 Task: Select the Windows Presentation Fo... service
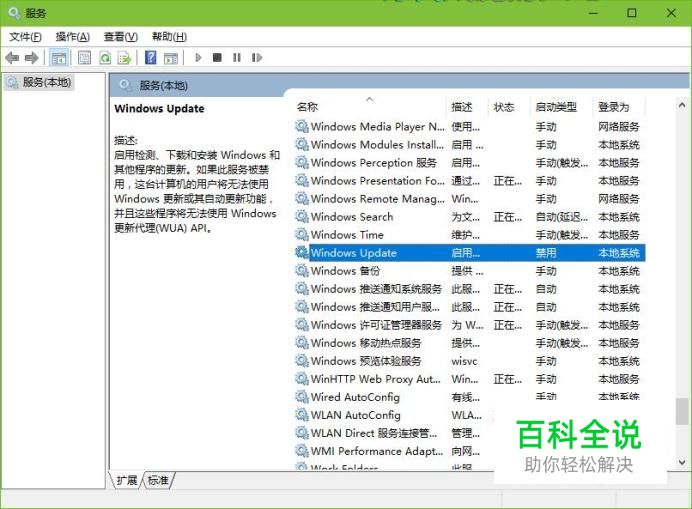coord(377,181)
